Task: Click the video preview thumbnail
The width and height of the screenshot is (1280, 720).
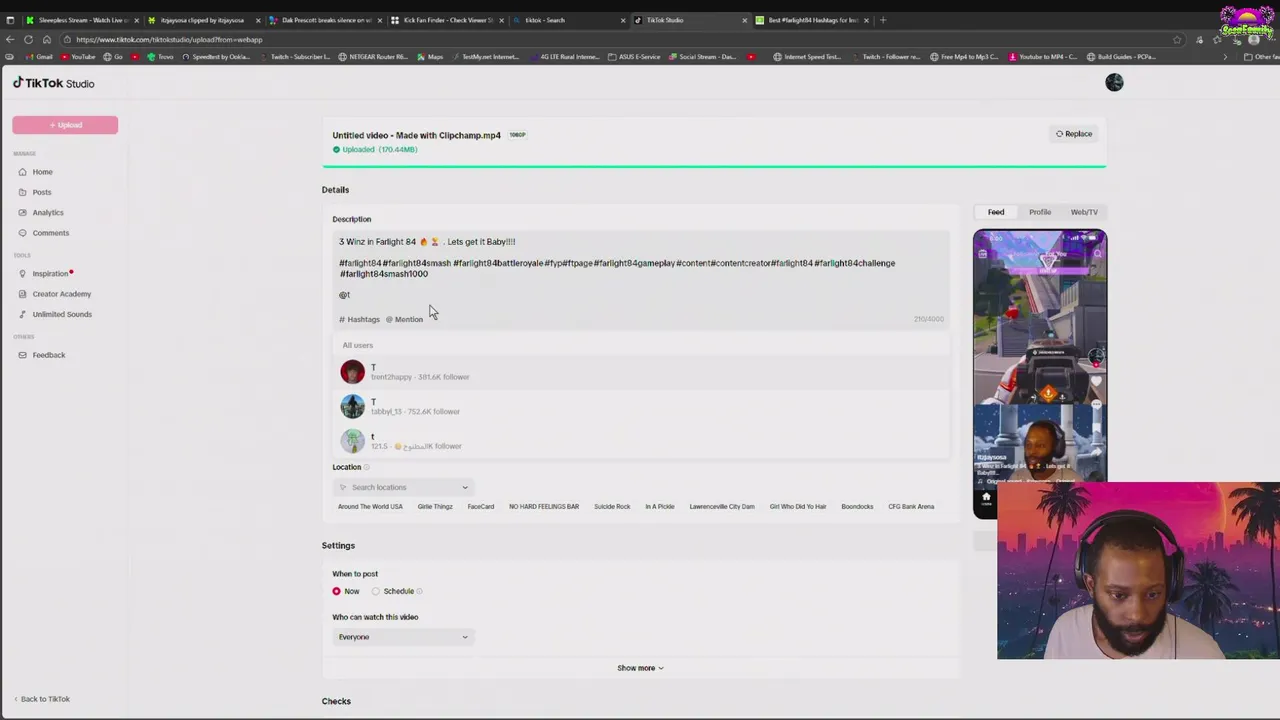Action: (1040, 374)
